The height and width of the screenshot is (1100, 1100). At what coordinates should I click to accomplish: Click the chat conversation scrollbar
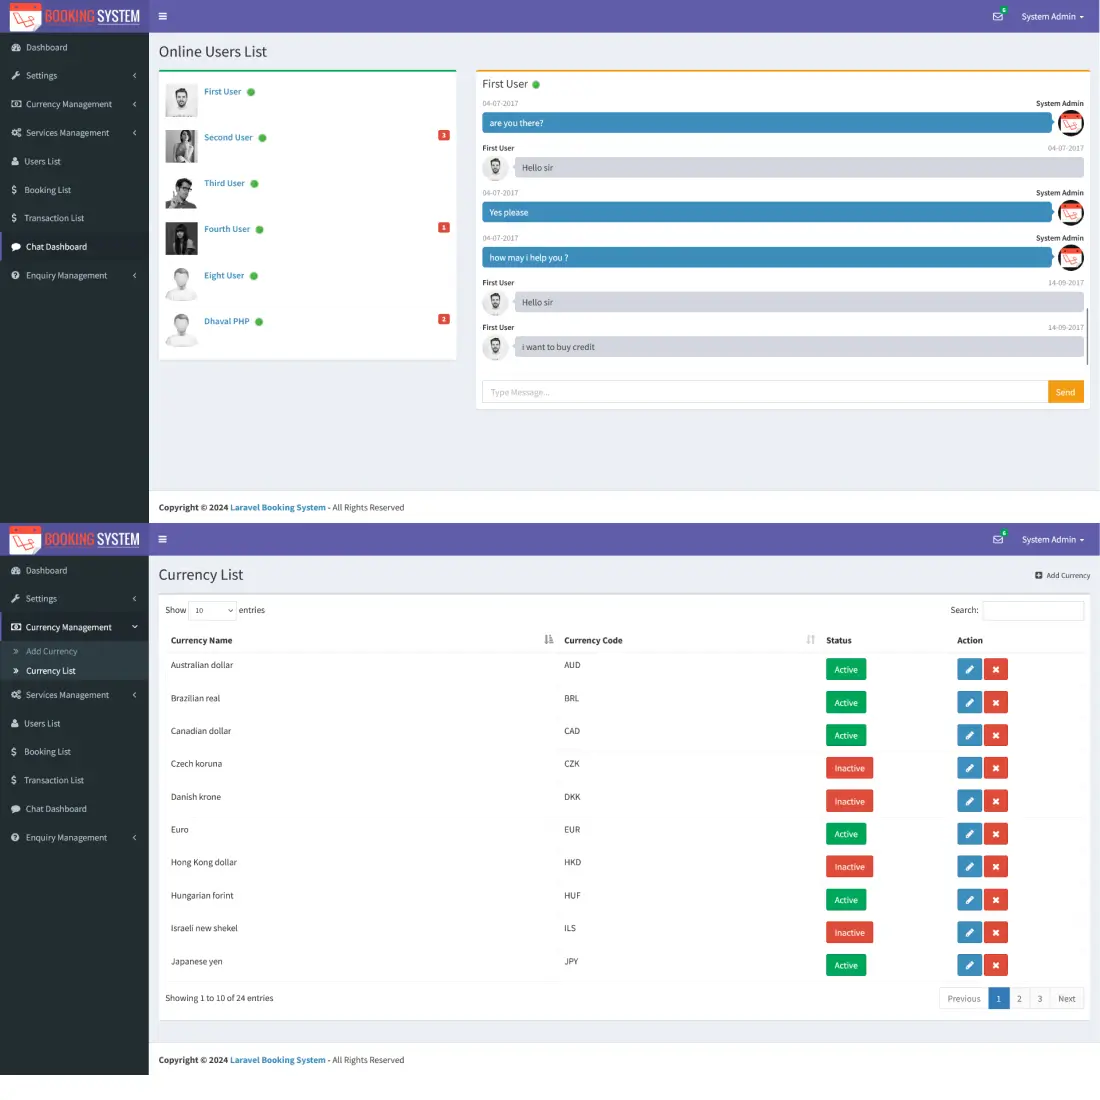[1087, 337]
